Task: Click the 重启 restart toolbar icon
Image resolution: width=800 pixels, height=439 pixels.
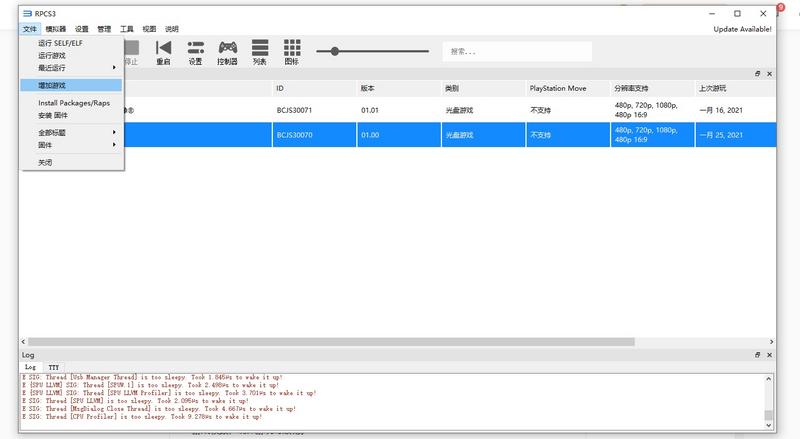Action: coord(163,53)
